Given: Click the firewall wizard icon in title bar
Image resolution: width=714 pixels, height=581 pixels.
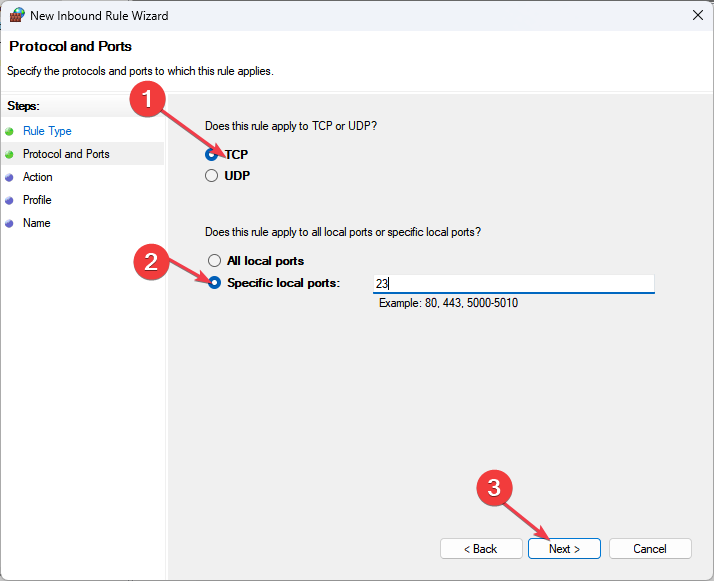Looking at the screenshot, I should point(17,15).
